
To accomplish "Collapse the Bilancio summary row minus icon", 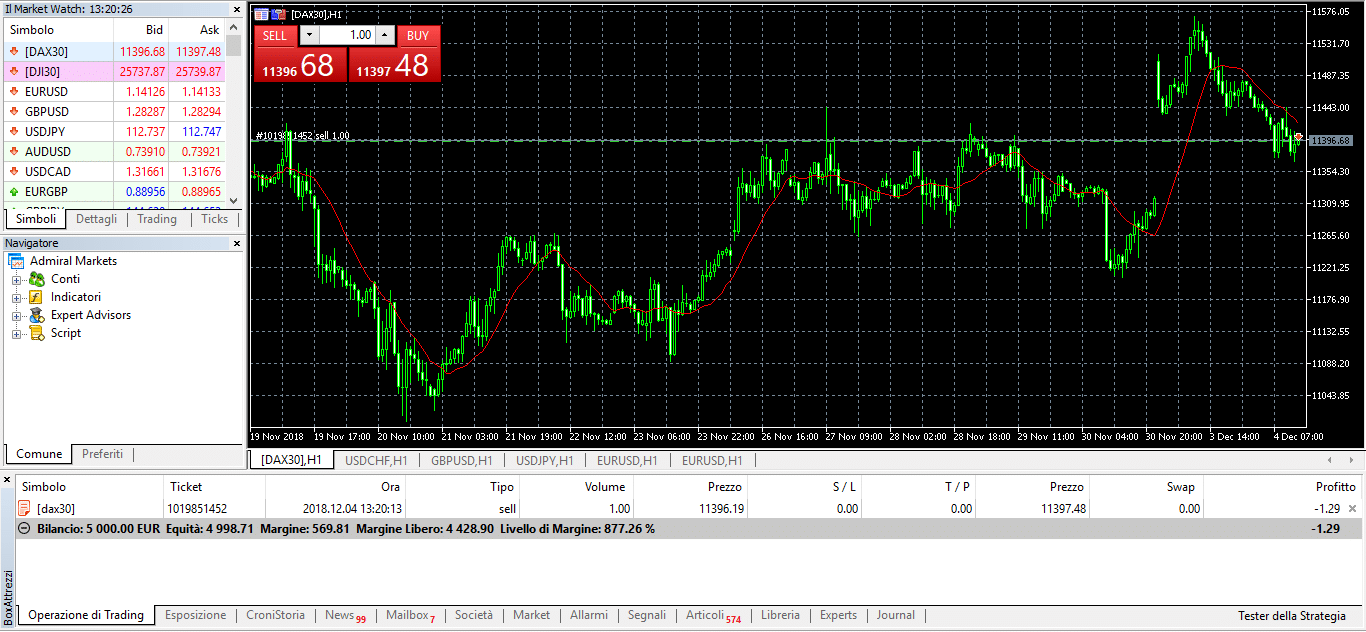I will coord(25,528).
